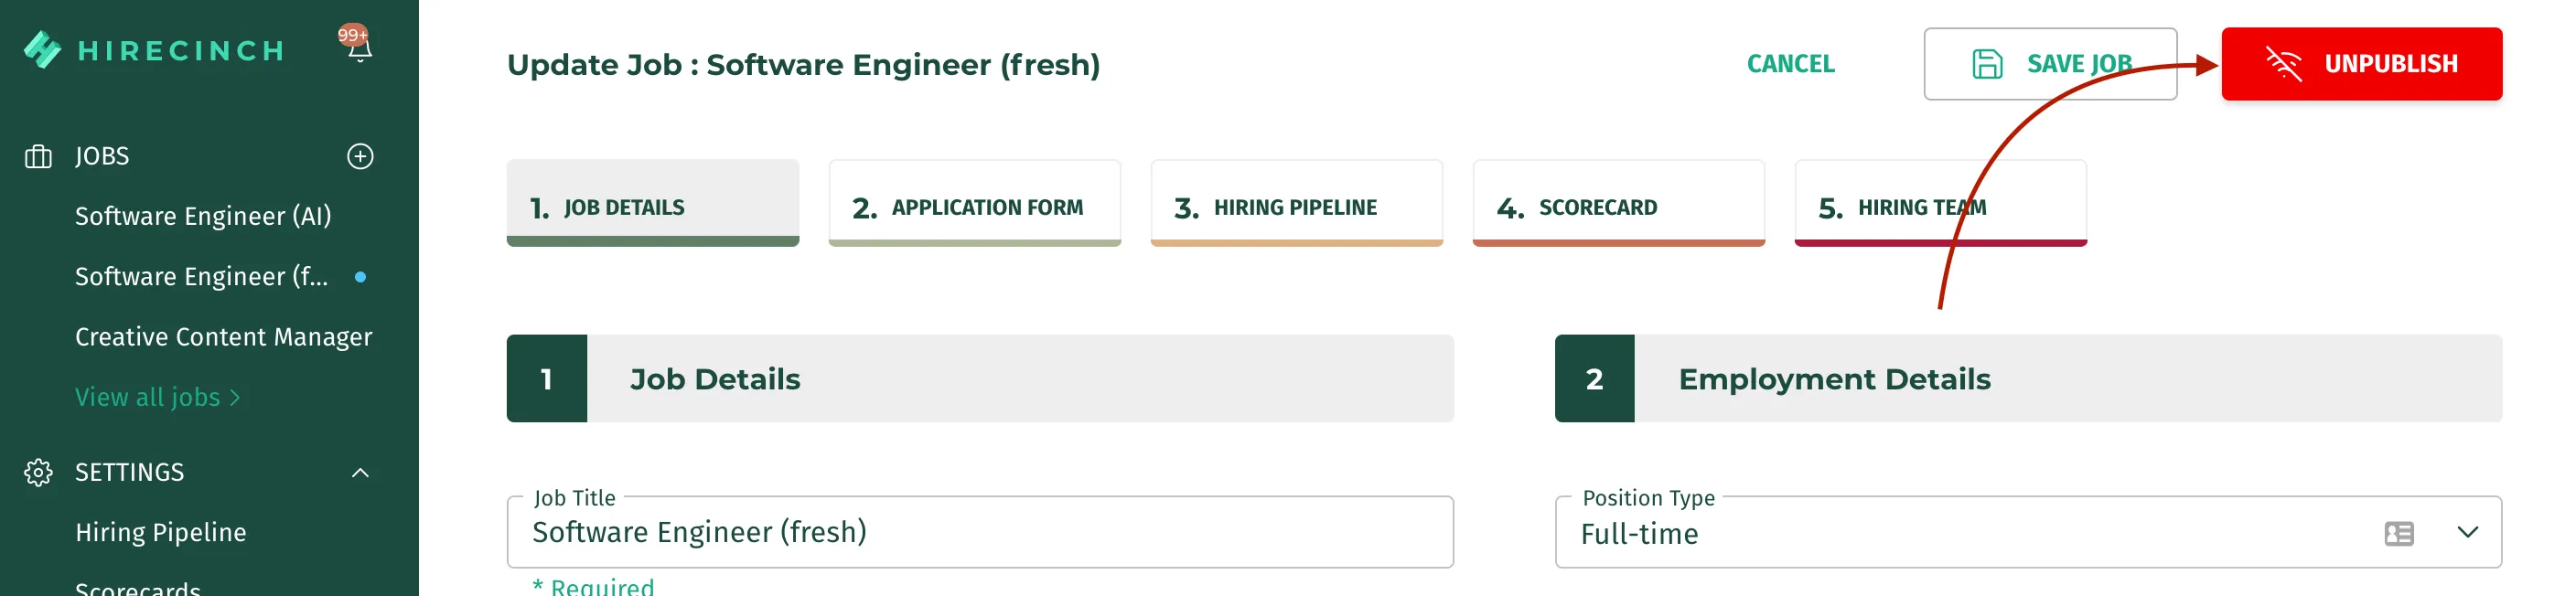Image resolution: width=2576 pixels, height=596 pixels.
Task: Click the unpublish wifi-off icon
Action: pyautogui.click(x=2283, y=64)
